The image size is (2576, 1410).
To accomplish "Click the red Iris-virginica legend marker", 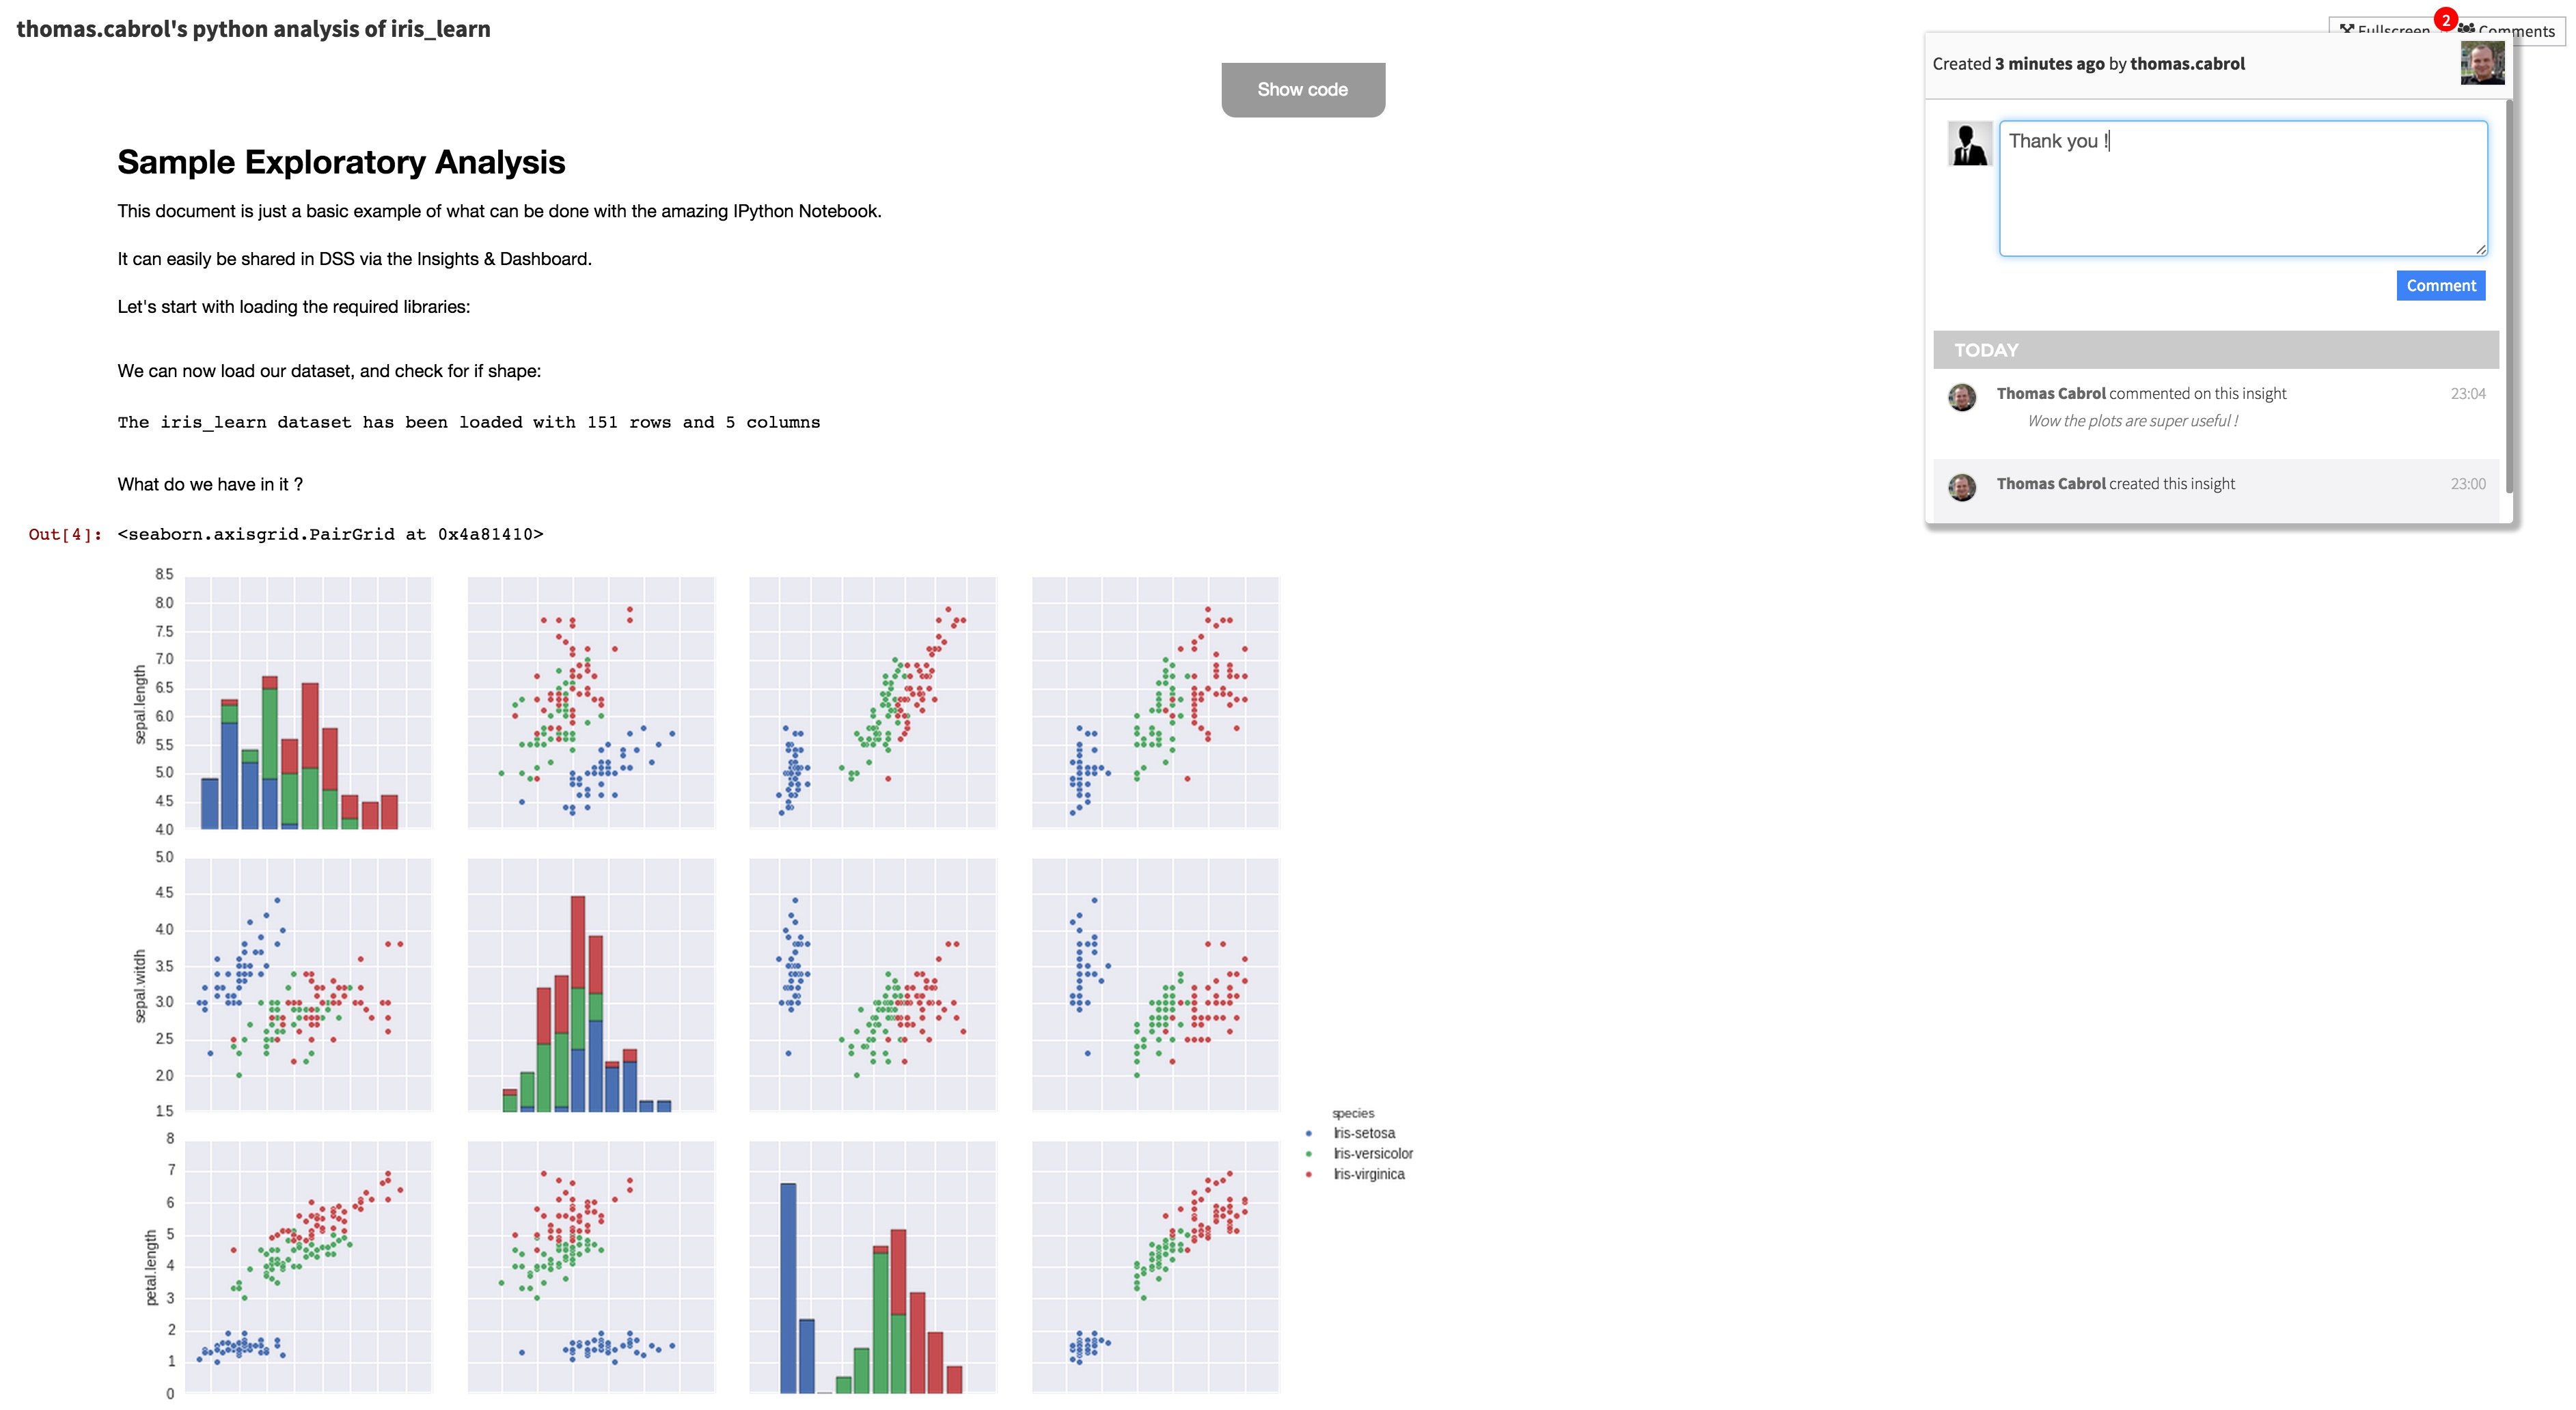I will 1308,1174.
